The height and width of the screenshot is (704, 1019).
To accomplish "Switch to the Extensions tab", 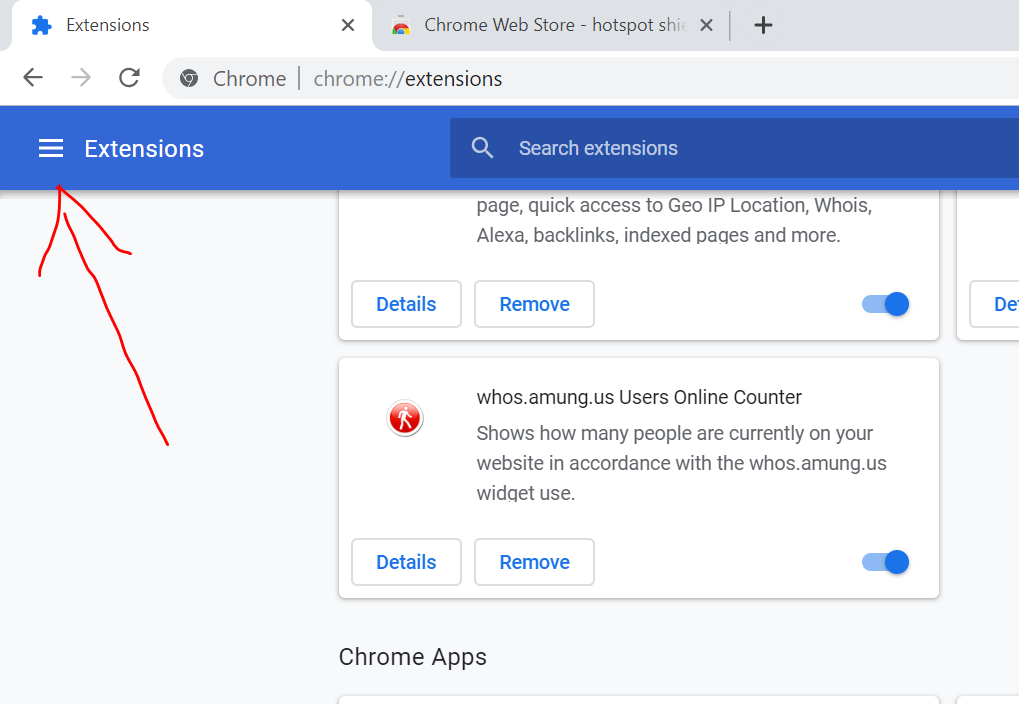I will click(x=192, y=25).
